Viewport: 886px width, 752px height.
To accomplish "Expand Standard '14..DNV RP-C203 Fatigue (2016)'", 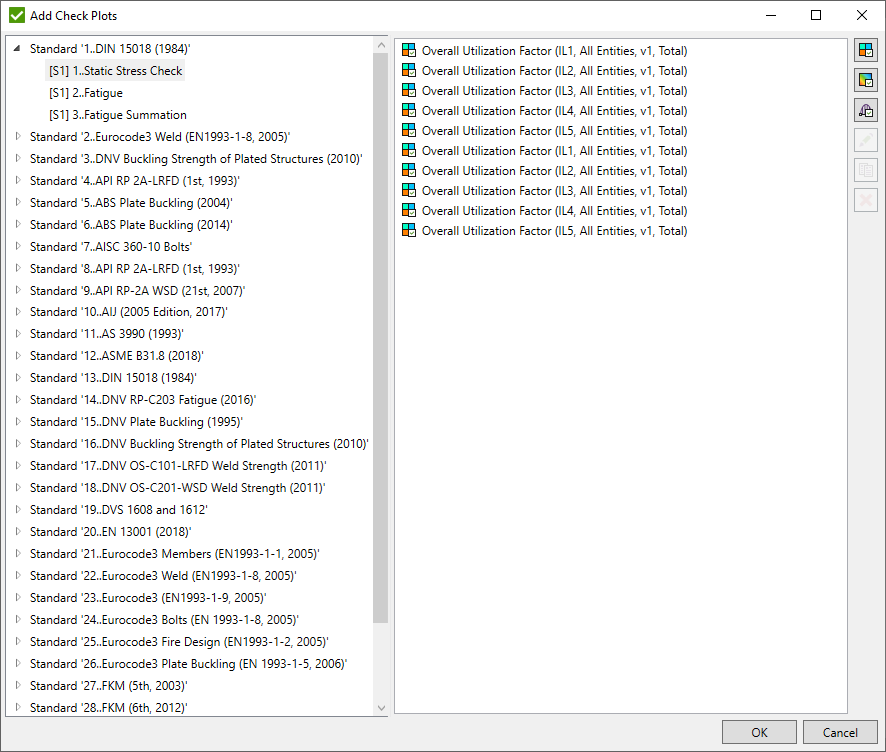I will coord(19,400).
